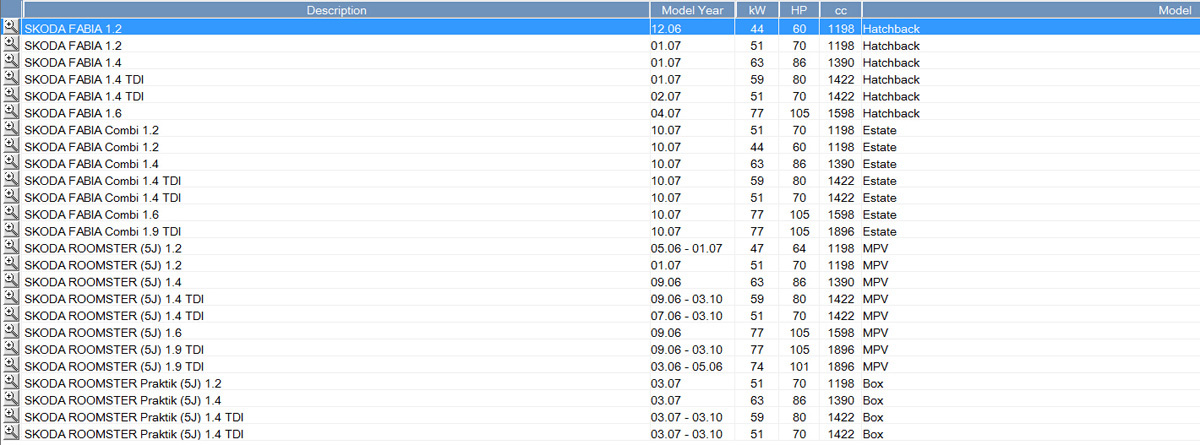The image size is (1200, 445).
Task: Click magnifier icon for 64 HP Roomster (5J) 1.2
Action: pos(10,248)
